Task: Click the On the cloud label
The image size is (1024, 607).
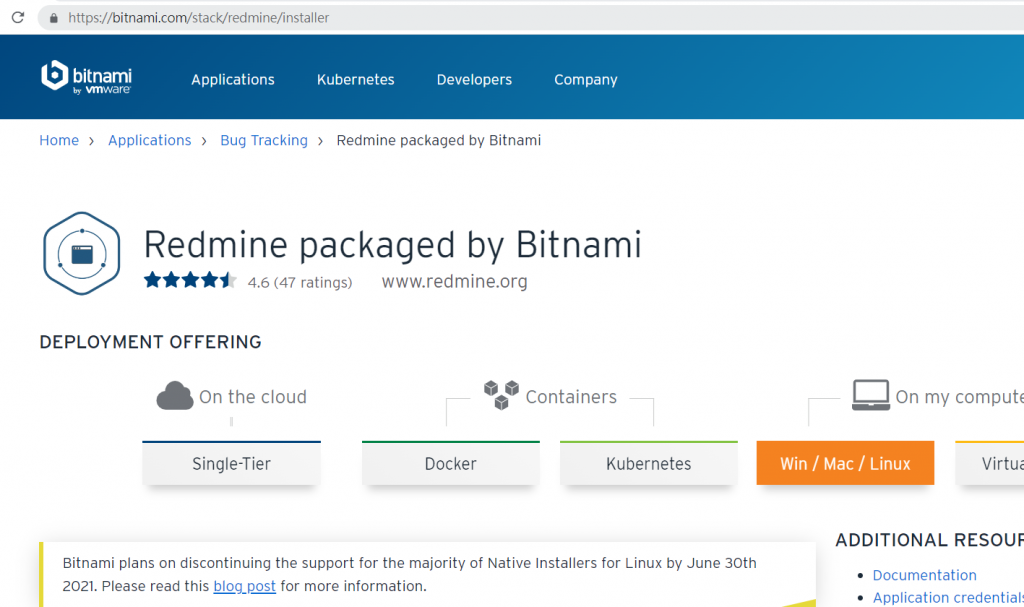Action: point(253,397)
